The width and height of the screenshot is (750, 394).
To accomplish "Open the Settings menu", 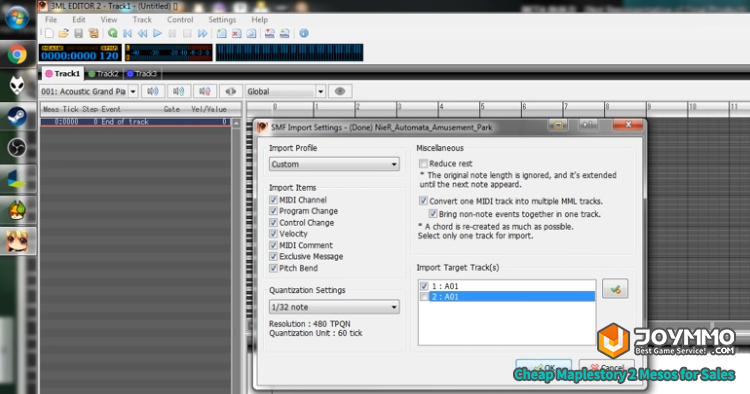I will [222, 20].
